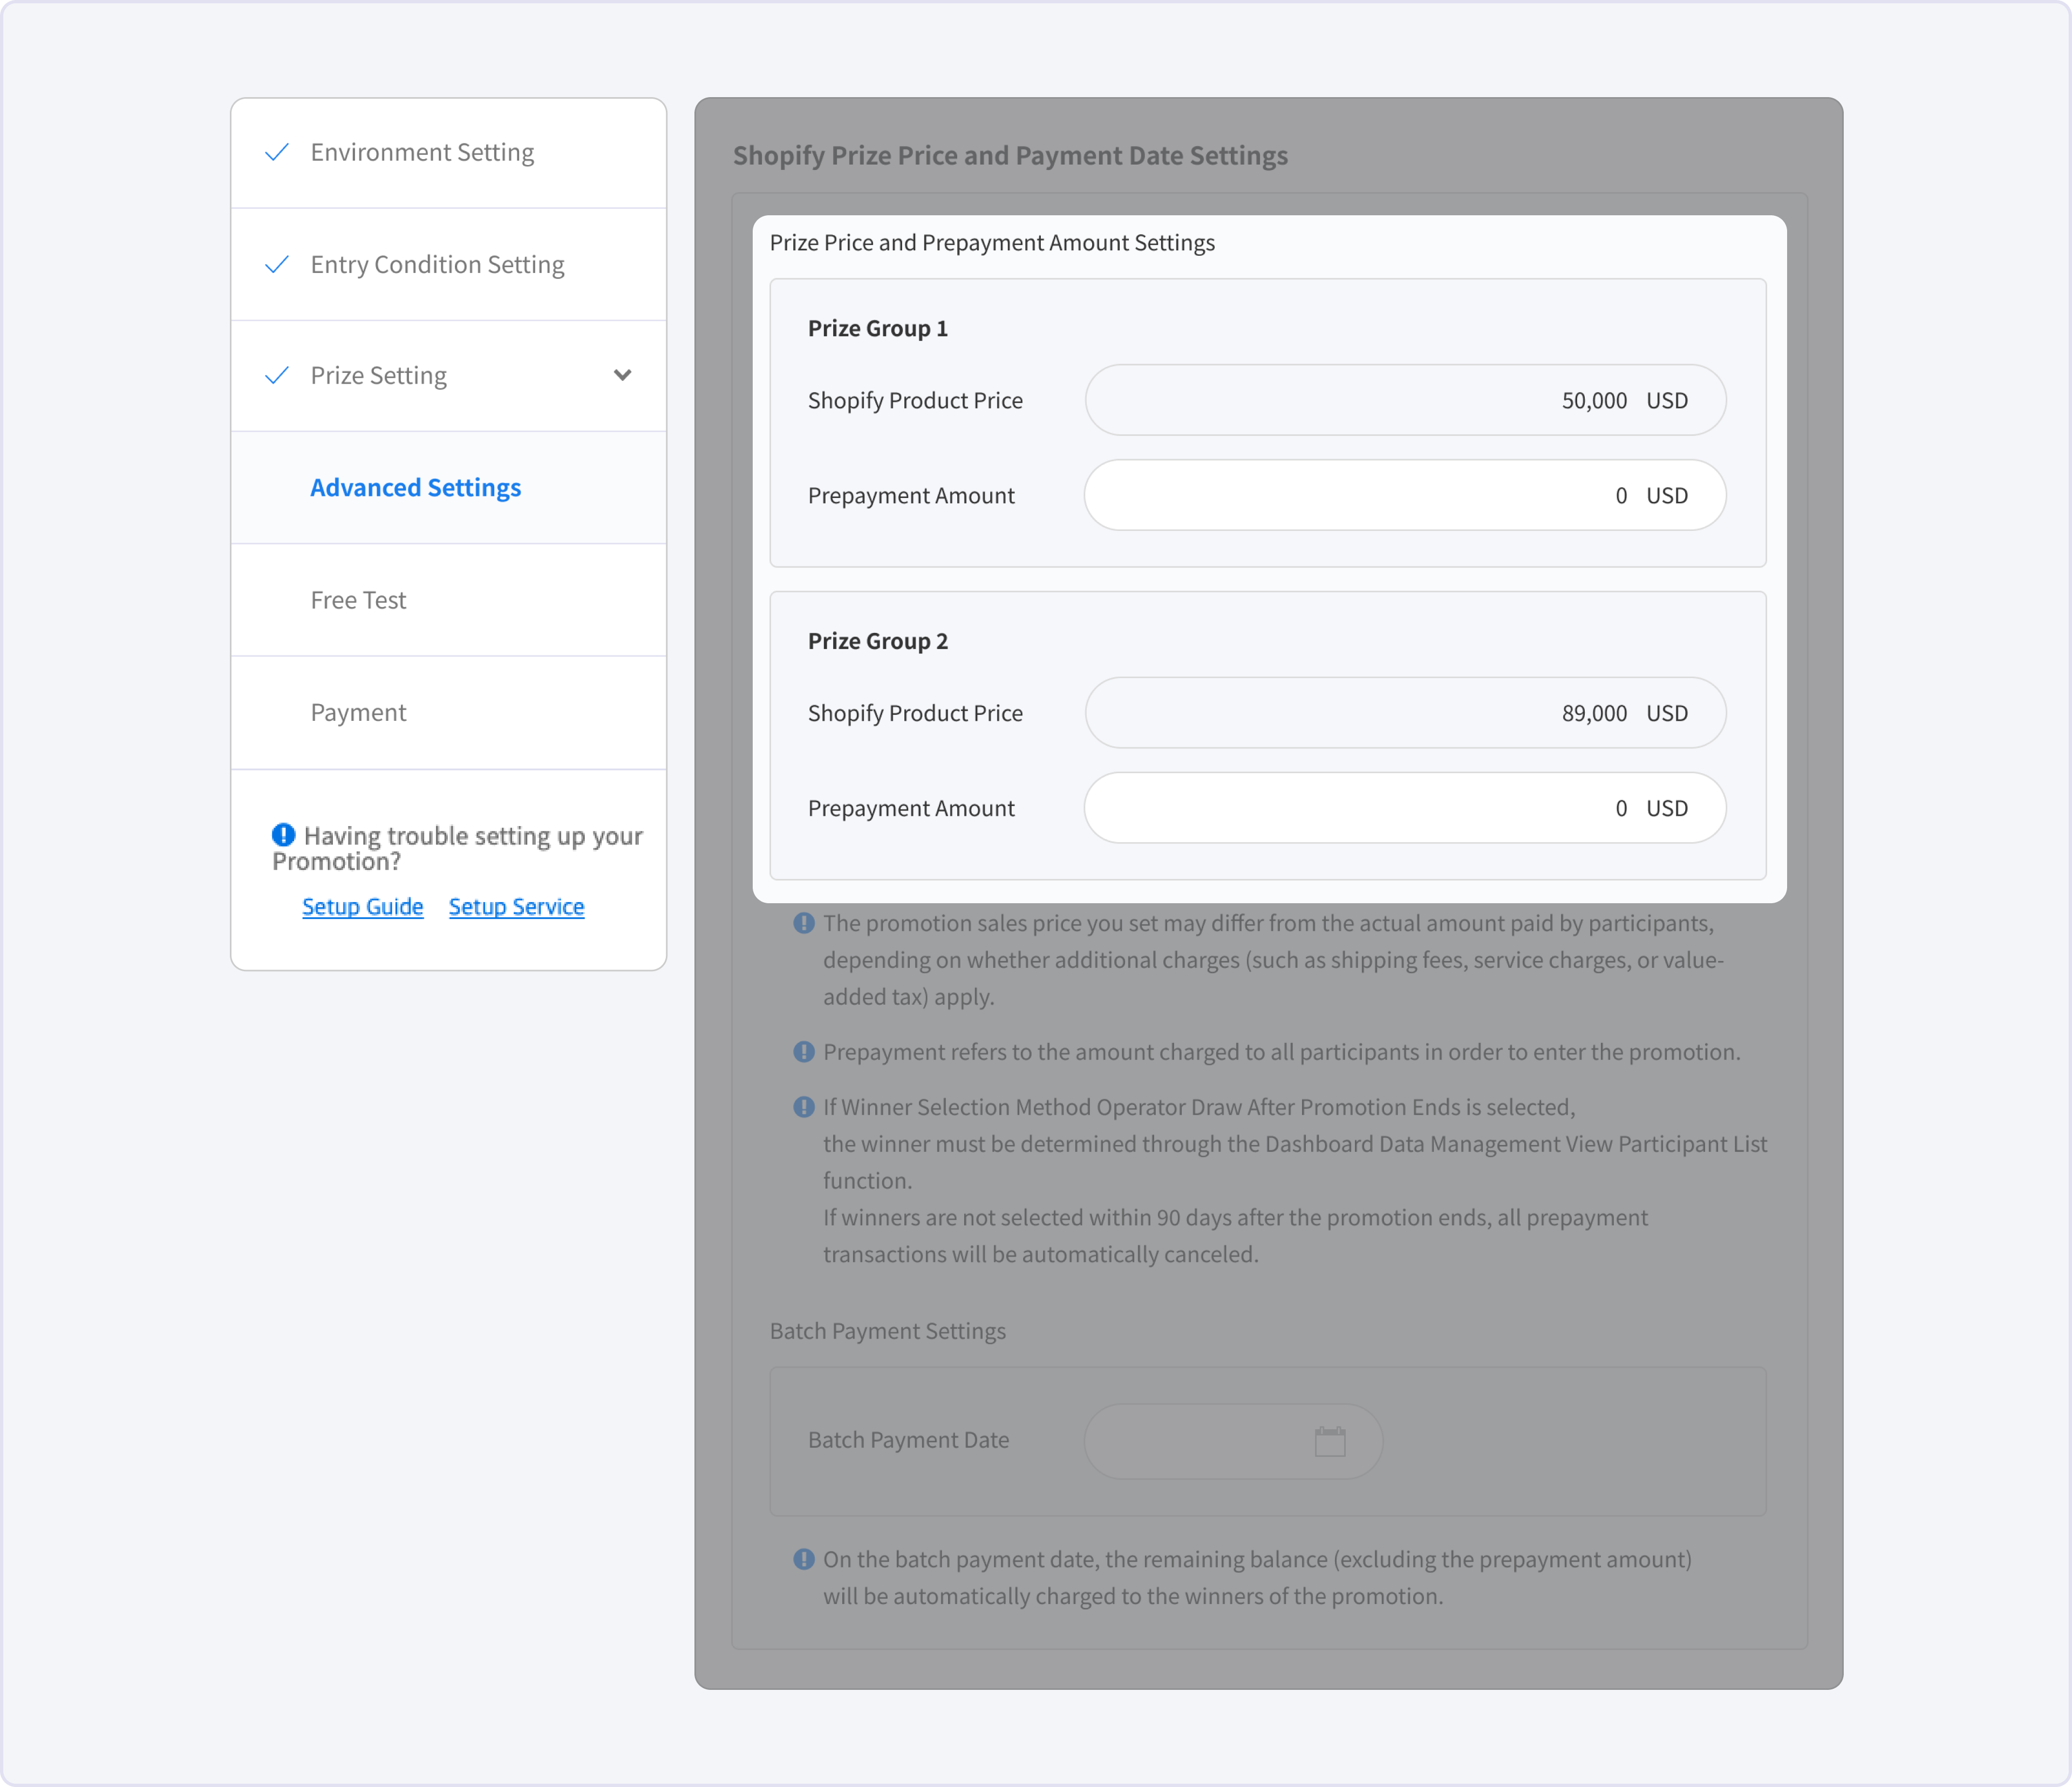Image resolution: width=2072 pixels, height=1787 pixels.
Task: Click the Prize Group 1 heading
Action: [878, 328]
